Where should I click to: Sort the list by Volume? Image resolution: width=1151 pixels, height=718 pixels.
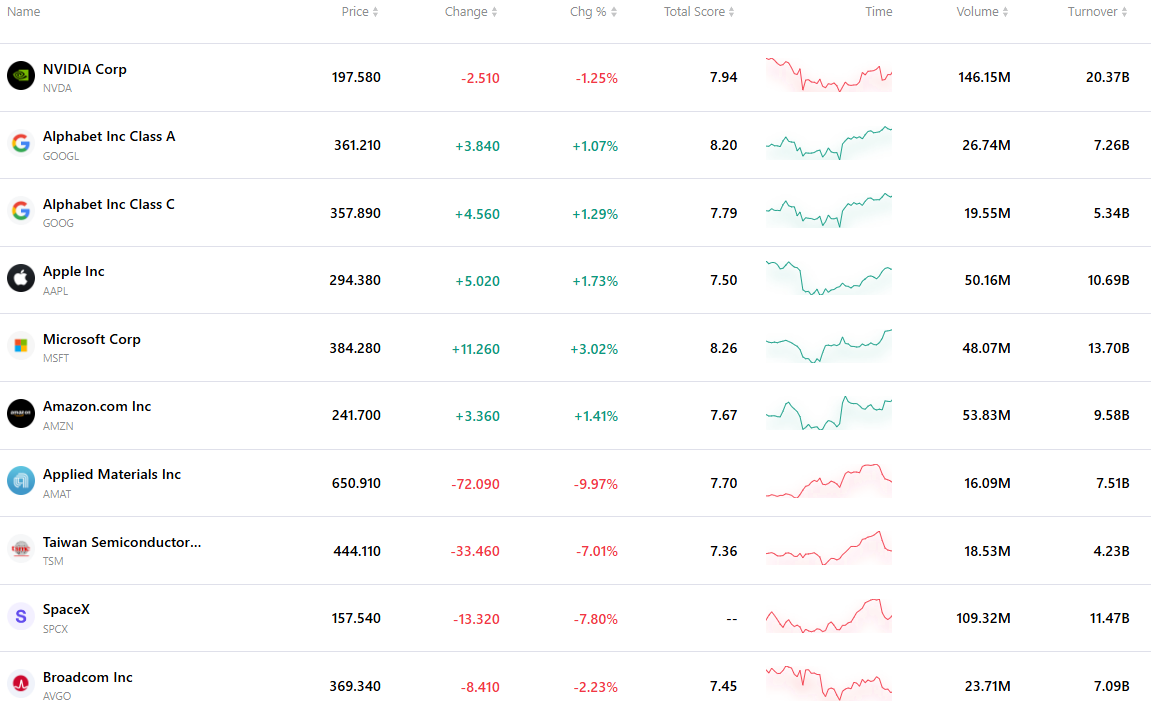pos(982,12)
